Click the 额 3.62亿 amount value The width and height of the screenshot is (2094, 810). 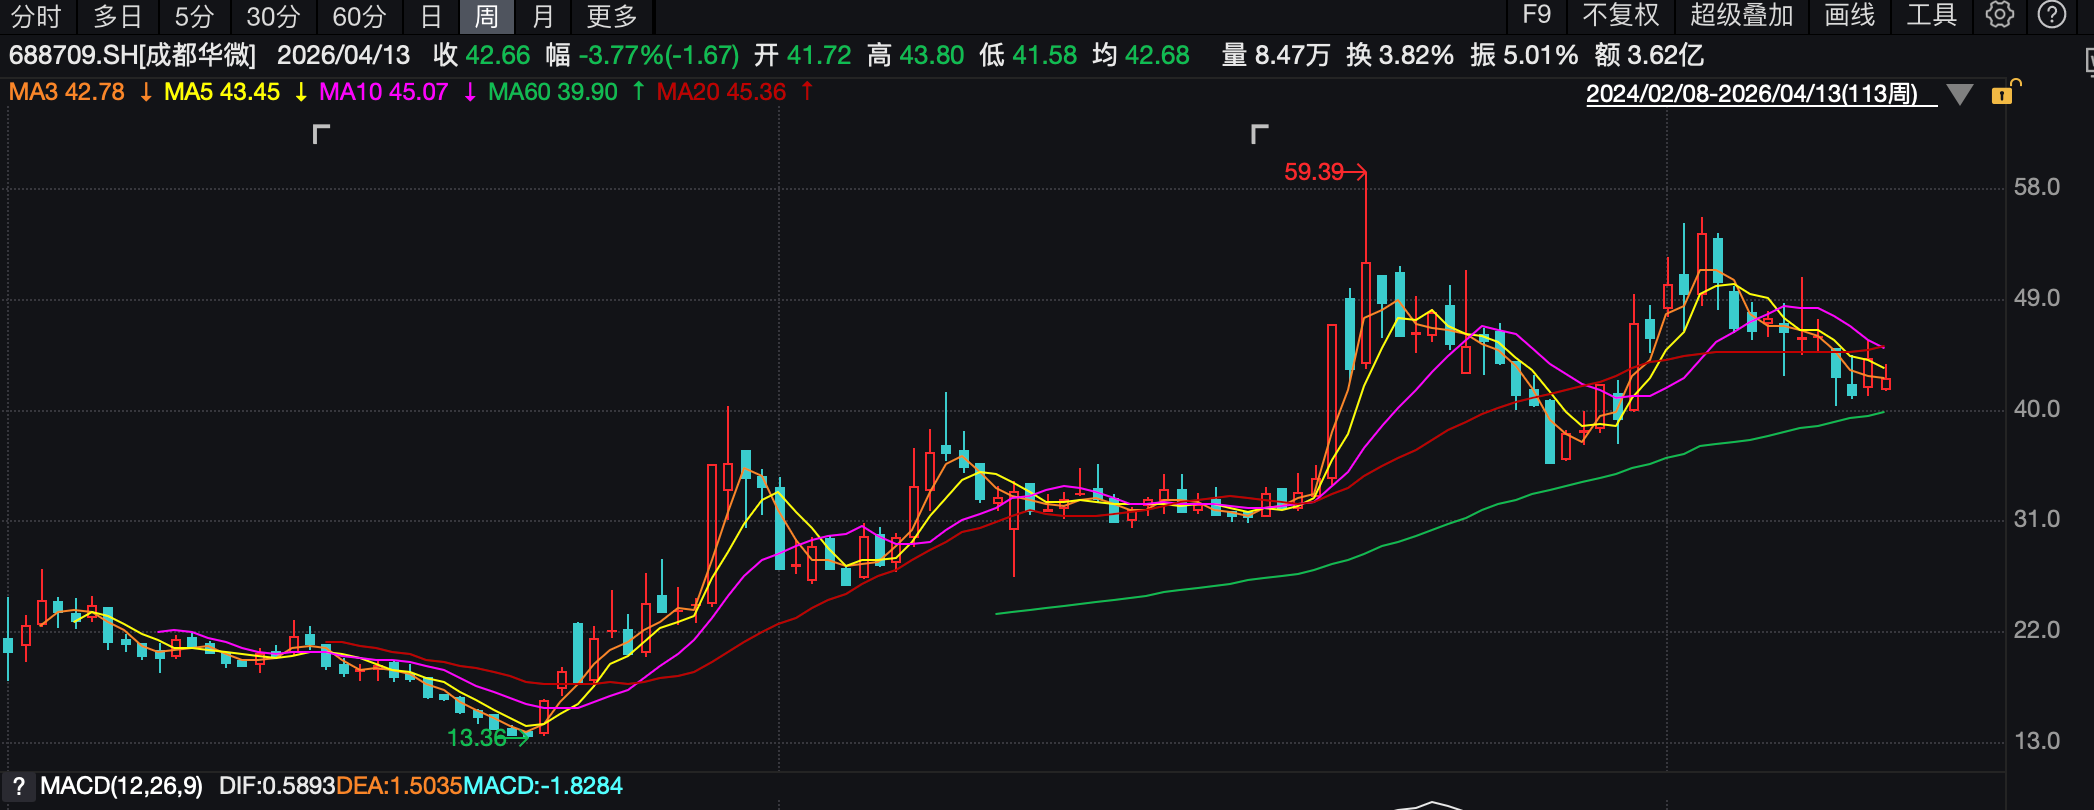[1649, 55]
